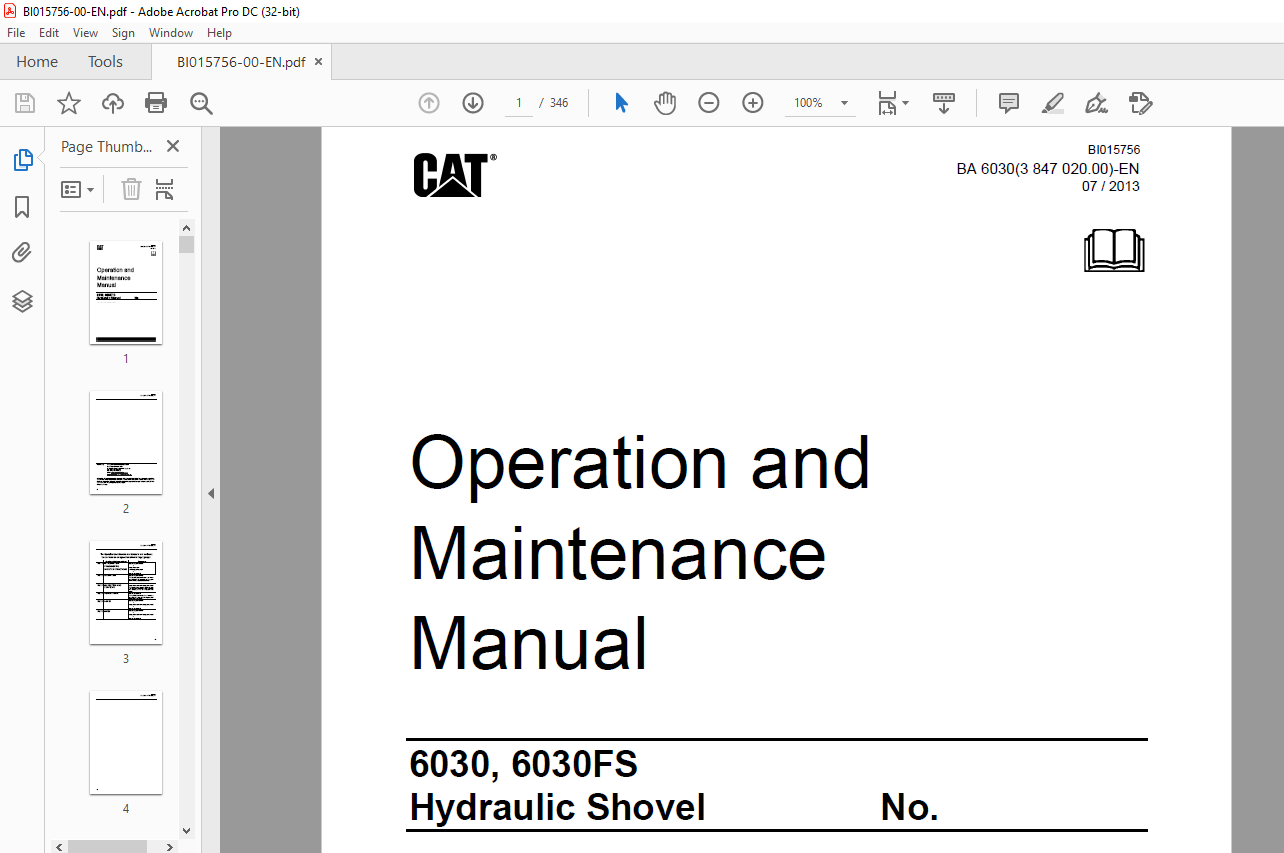Zoom in with the plus icon
This screenshot has height=853, width=1284.
click(753, 103)
